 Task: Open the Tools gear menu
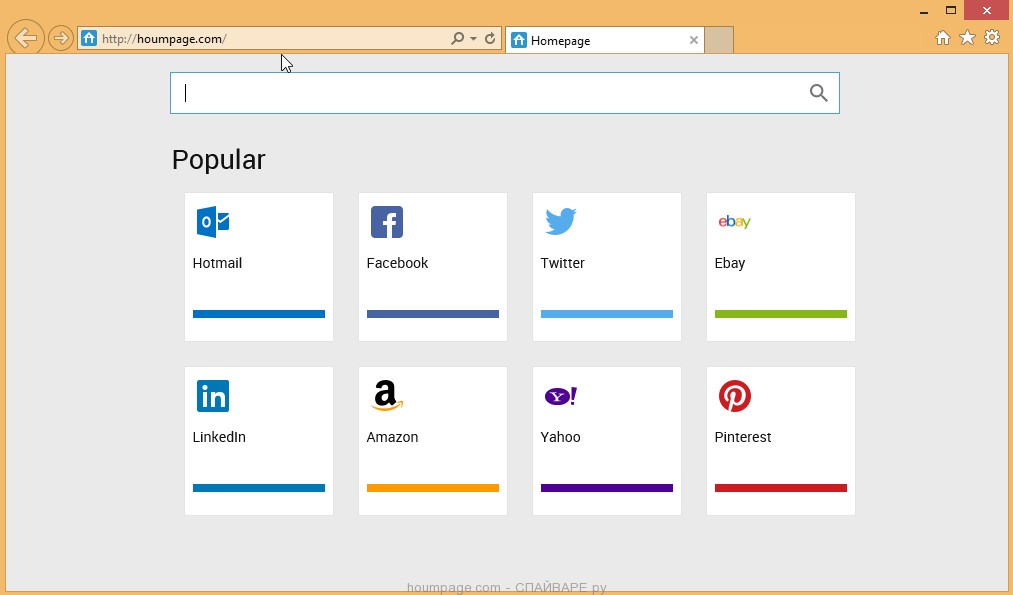click(x=992, y=37)
